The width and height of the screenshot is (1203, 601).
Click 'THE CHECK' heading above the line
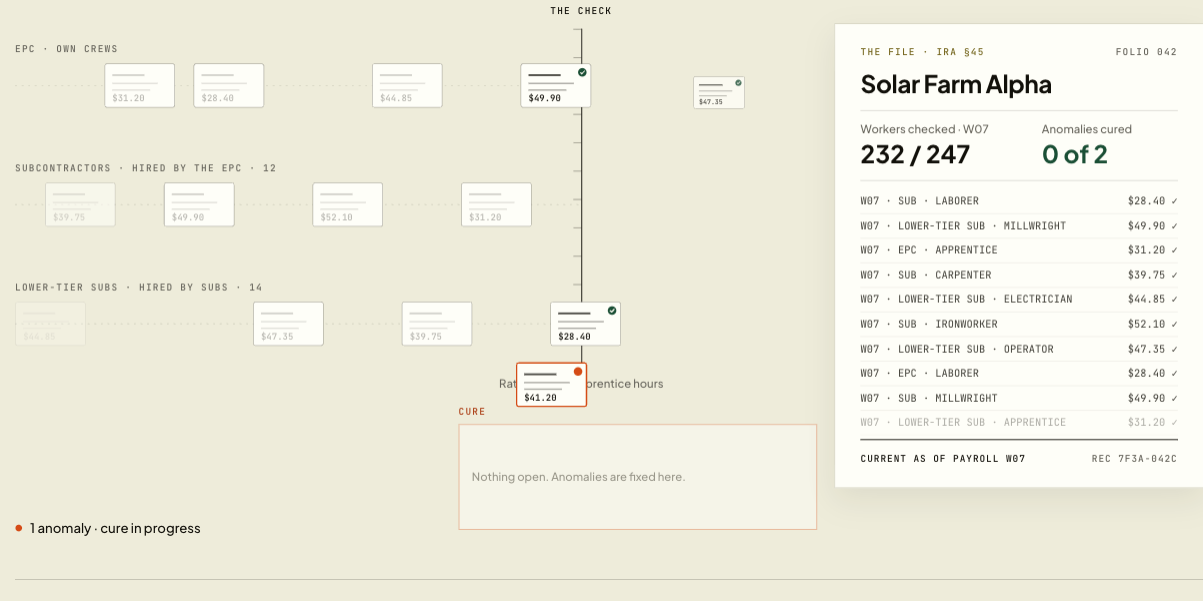(x=581, y=11)
